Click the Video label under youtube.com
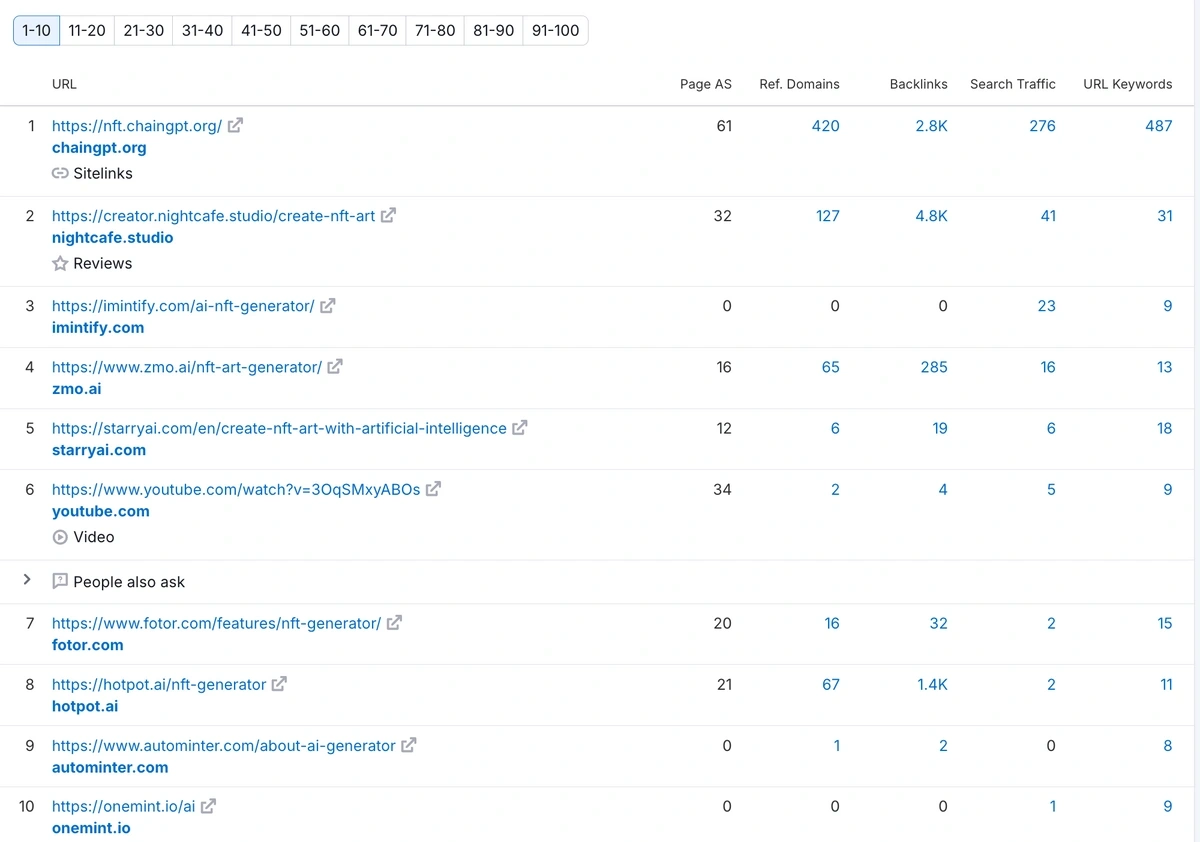Viewport: 1200px width, 842px height. tap(94, 537)
